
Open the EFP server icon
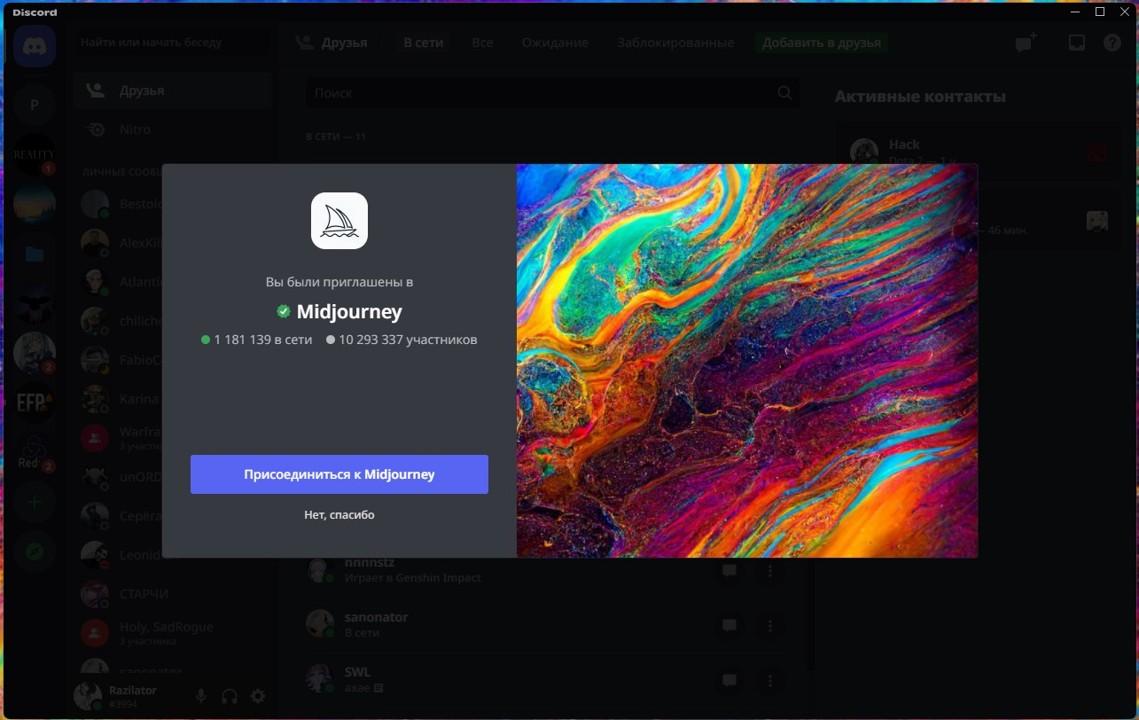click(x=34, y=403)
